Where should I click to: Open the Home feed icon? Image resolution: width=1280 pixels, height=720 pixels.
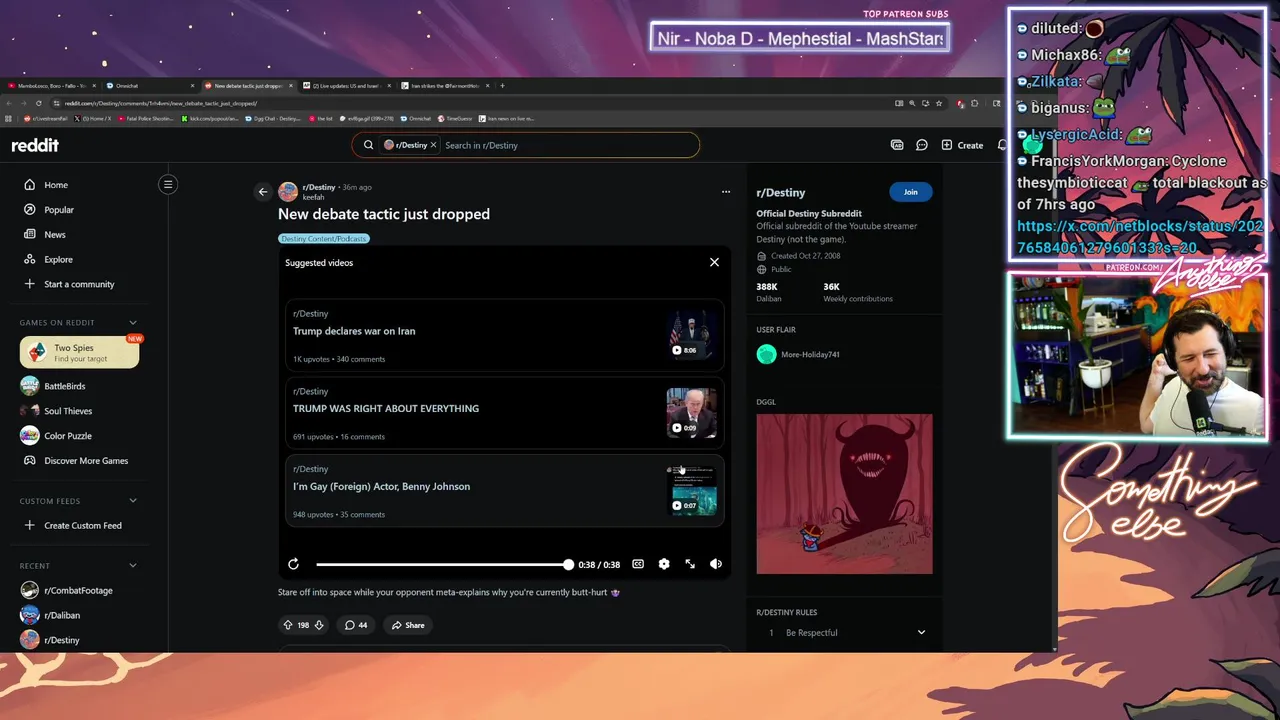[30, 185]
